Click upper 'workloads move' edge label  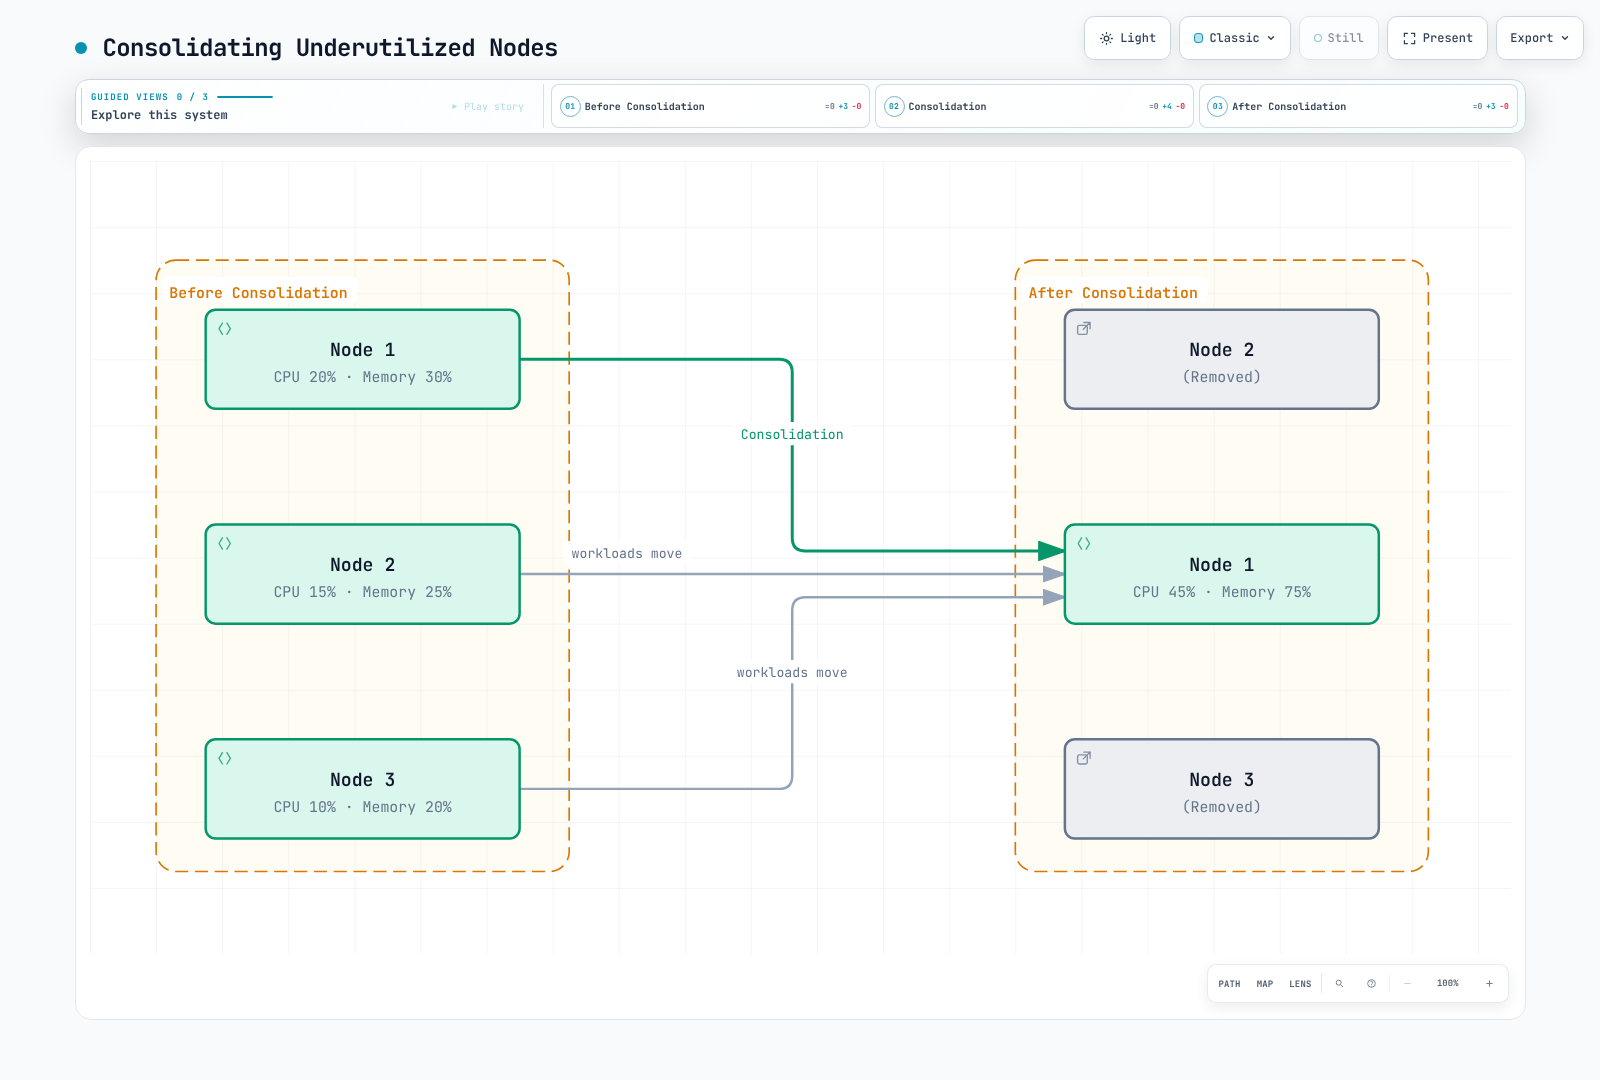pyautogui.click(x=627, y=553)
